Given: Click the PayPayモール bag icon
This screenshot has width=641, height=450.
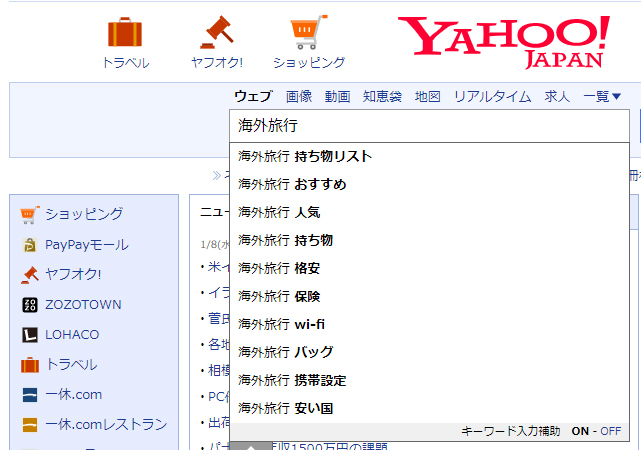Looking at the screenshot, I should 29,245.
